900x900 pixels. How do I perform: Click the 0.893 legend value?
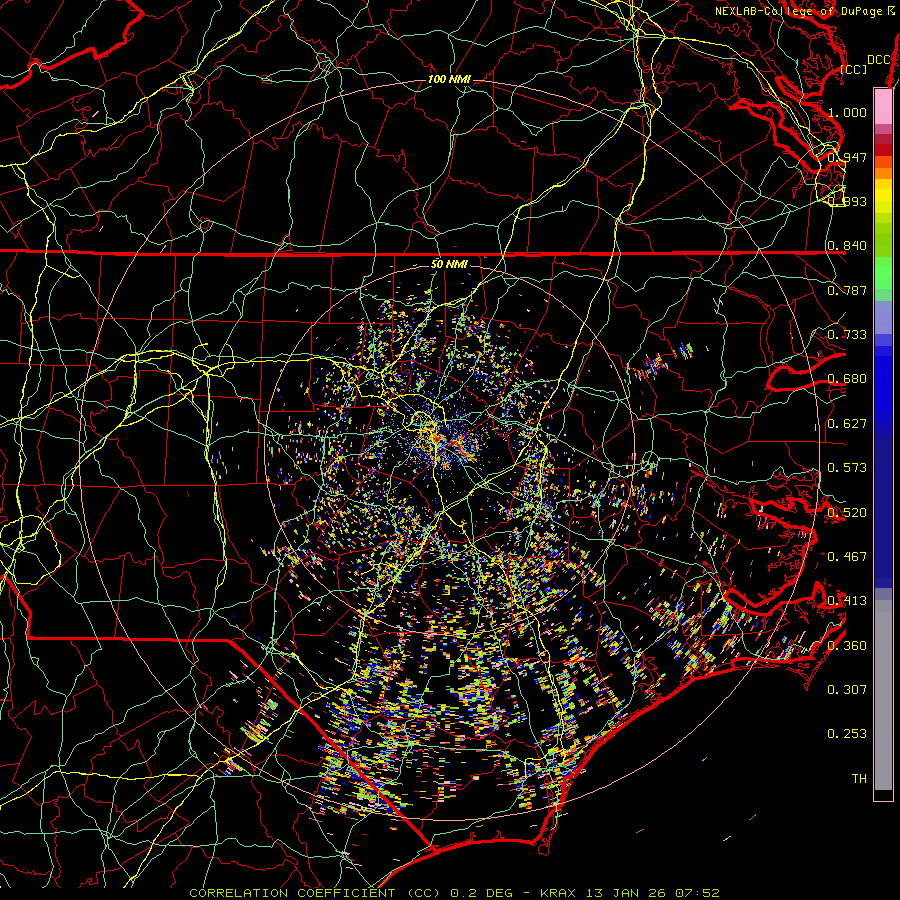[847, 201]
